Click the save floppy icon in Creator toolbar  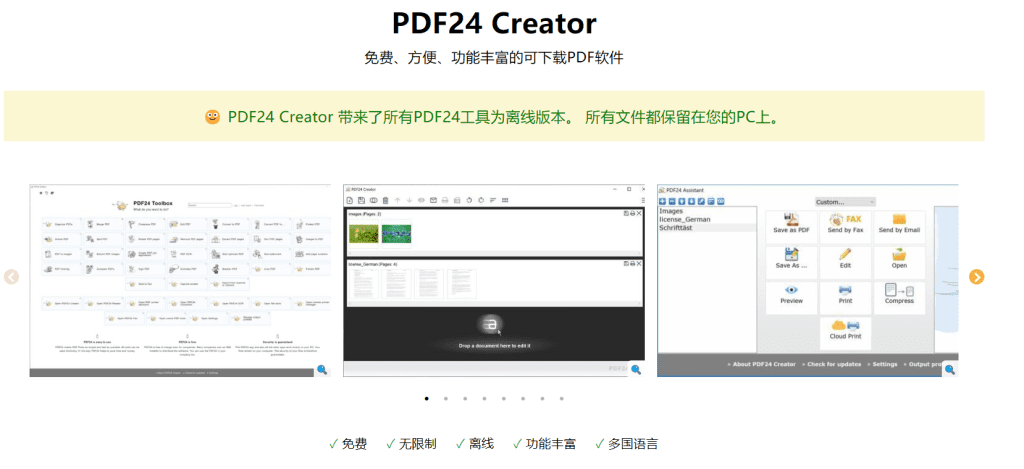pos(361,200)
